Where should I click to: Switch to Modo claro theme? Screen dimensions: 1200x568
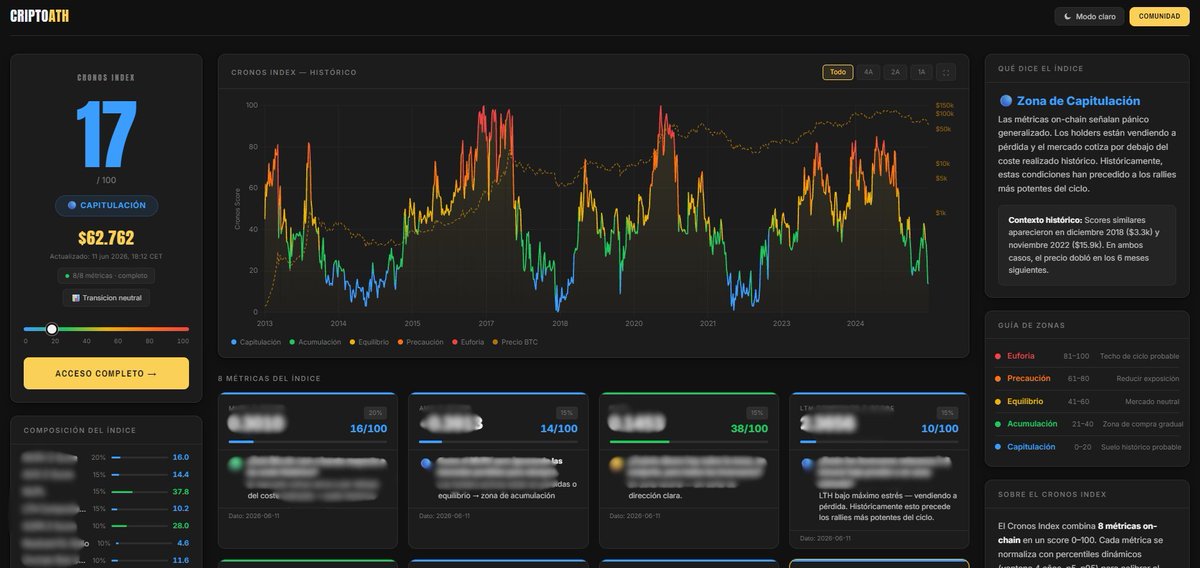[1089, 16]
